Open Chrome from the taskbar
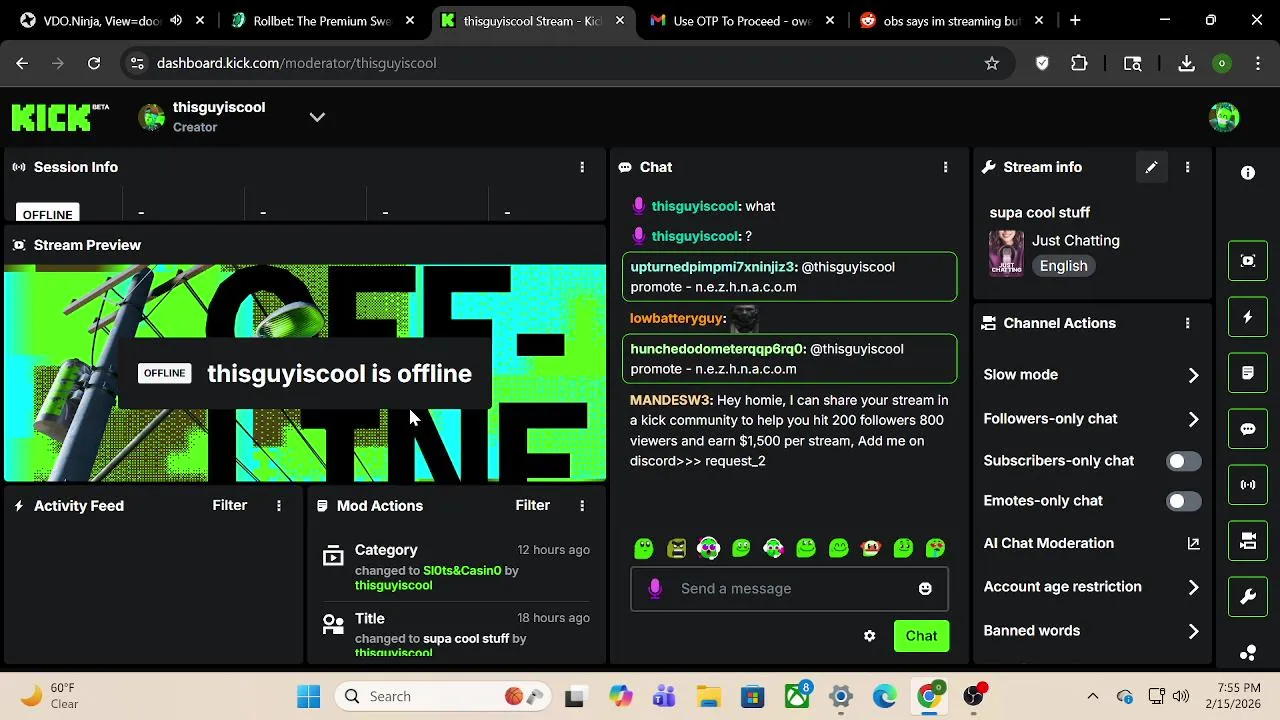 coord(929,697)
